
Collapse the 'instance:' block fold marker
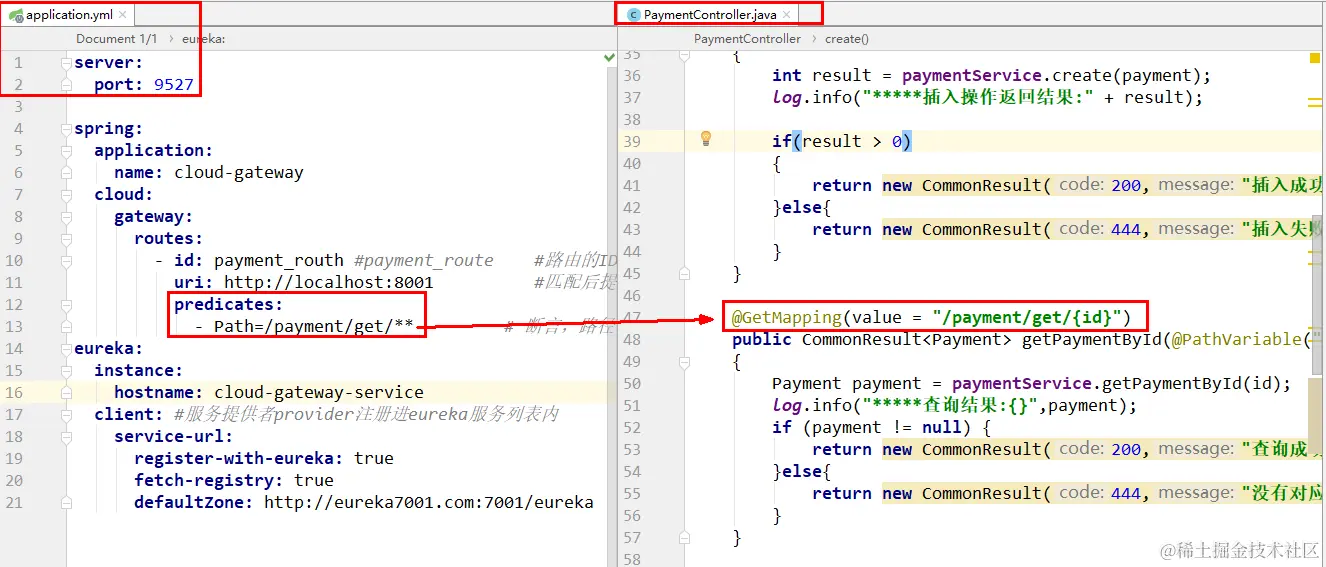point(68,370)
